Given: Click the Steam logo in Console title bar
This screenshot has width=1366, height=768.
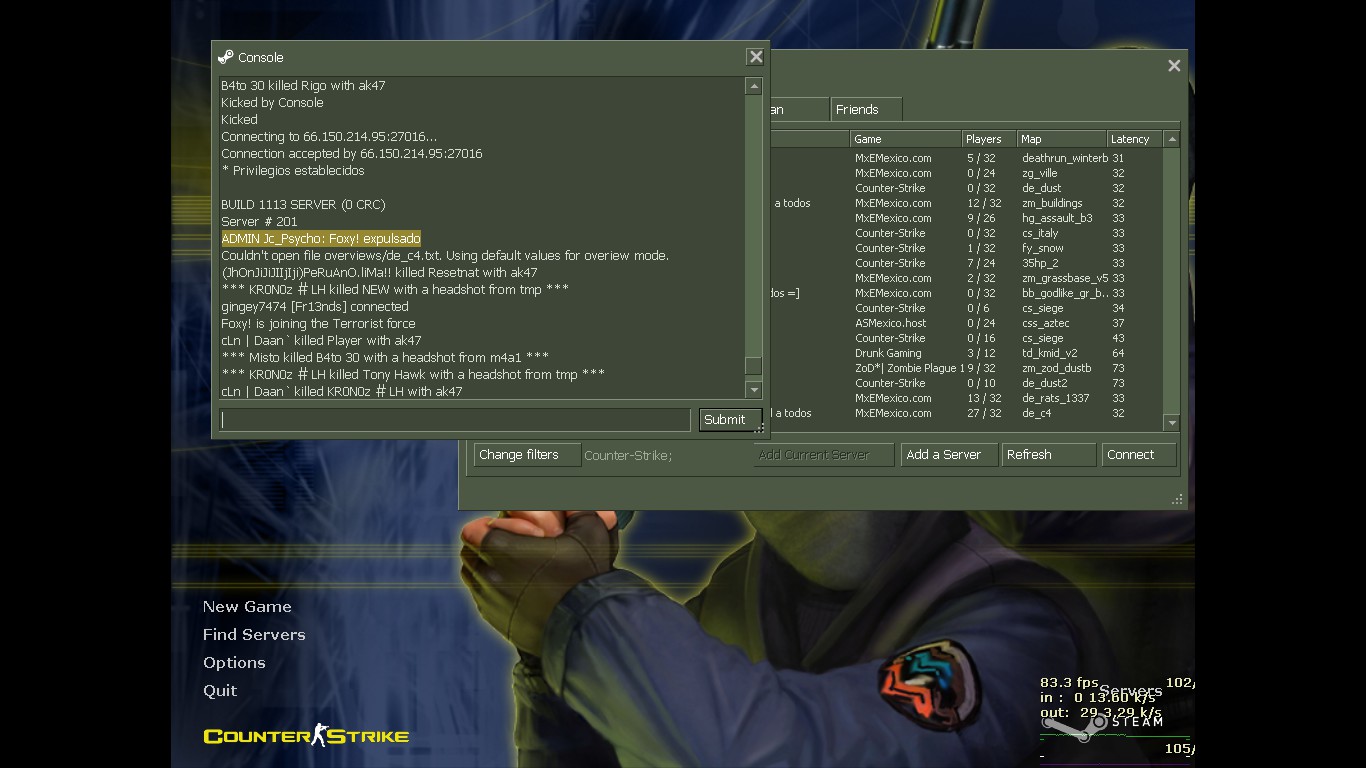Looking at the screenshot, I should tap(226, 57).
